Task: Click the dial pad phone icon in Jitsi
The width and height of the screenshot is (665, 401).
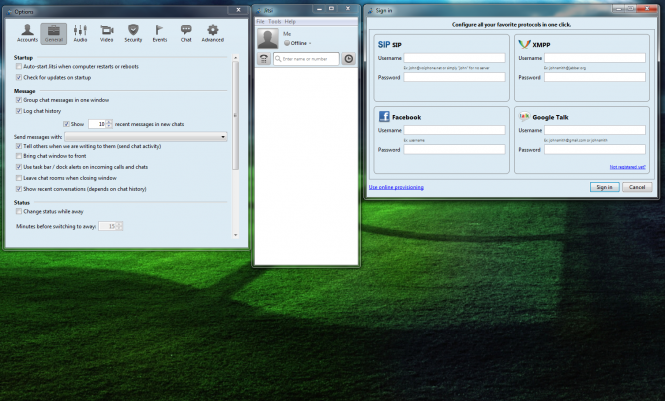Action: [x=264, y=59]
